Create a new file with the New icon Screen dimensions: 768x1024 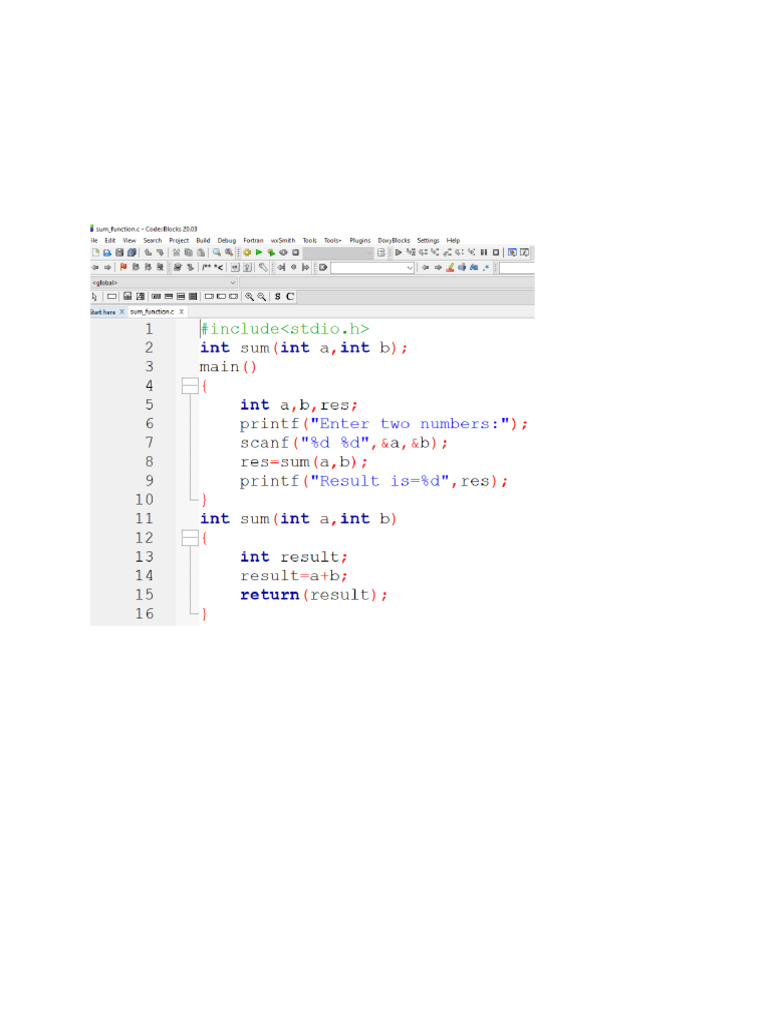point(95,253)
